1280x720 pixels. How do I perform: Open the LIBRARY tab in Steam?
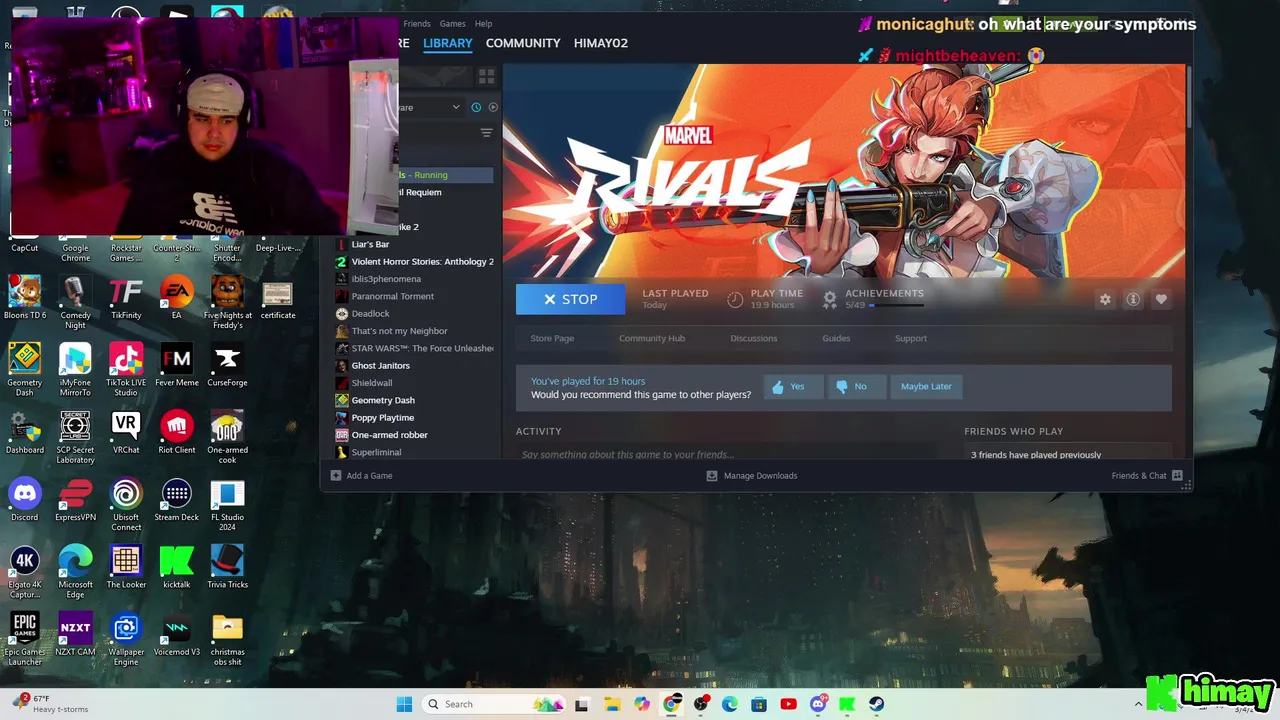(x=447, y=43)
